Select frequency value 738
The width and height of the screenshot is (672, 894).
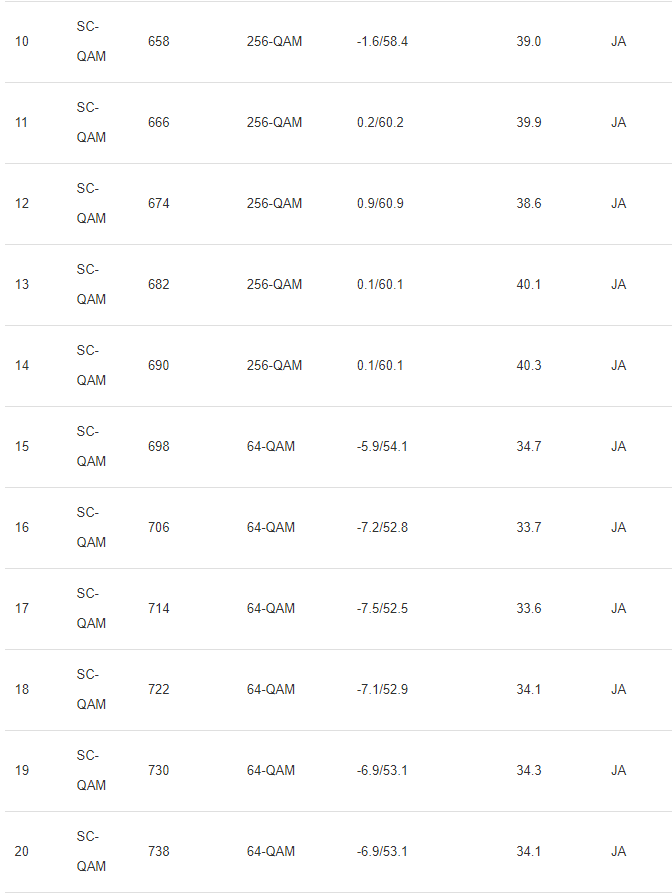158,851
